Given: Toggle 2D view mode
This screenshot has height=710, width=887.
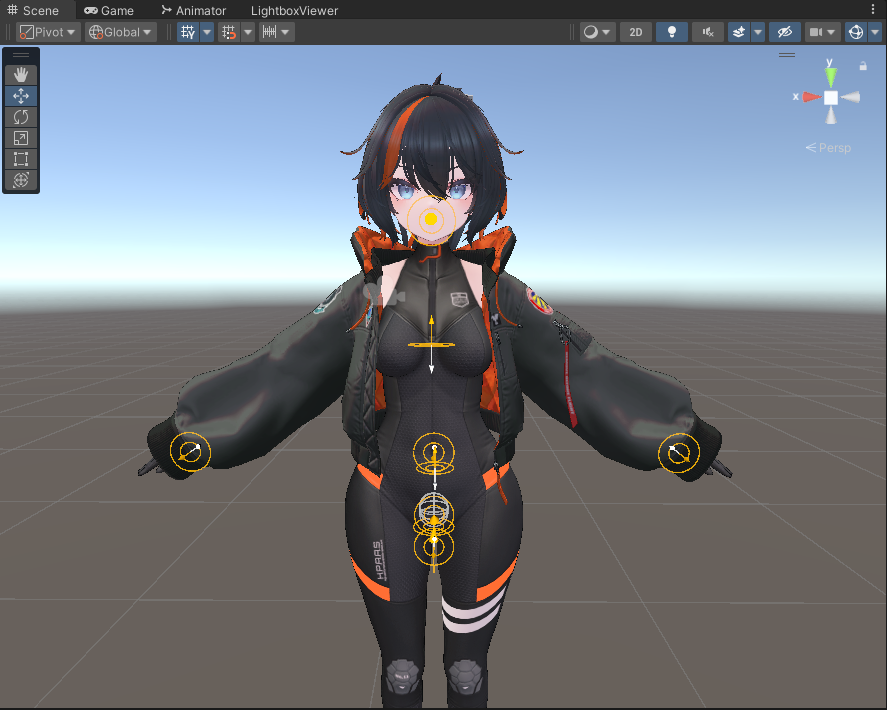Looking at the screenshot, I should tap(636, 32).
